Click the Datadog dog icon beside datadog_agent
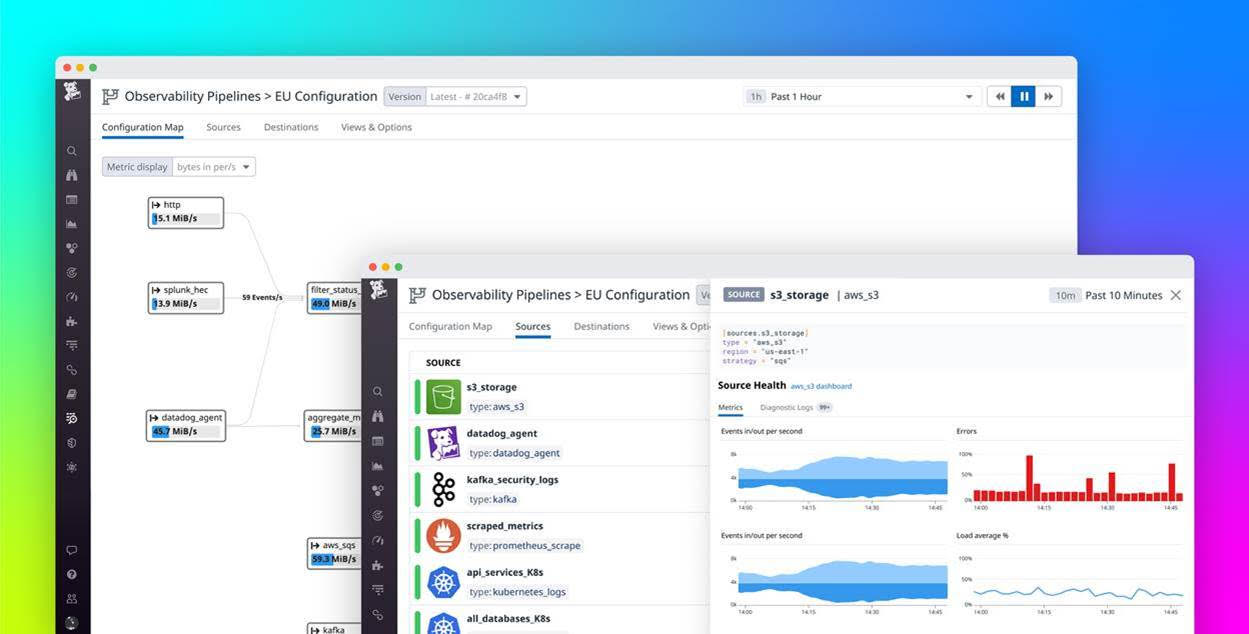Screen dimensions: 1249x634 (x=443, y=444)
